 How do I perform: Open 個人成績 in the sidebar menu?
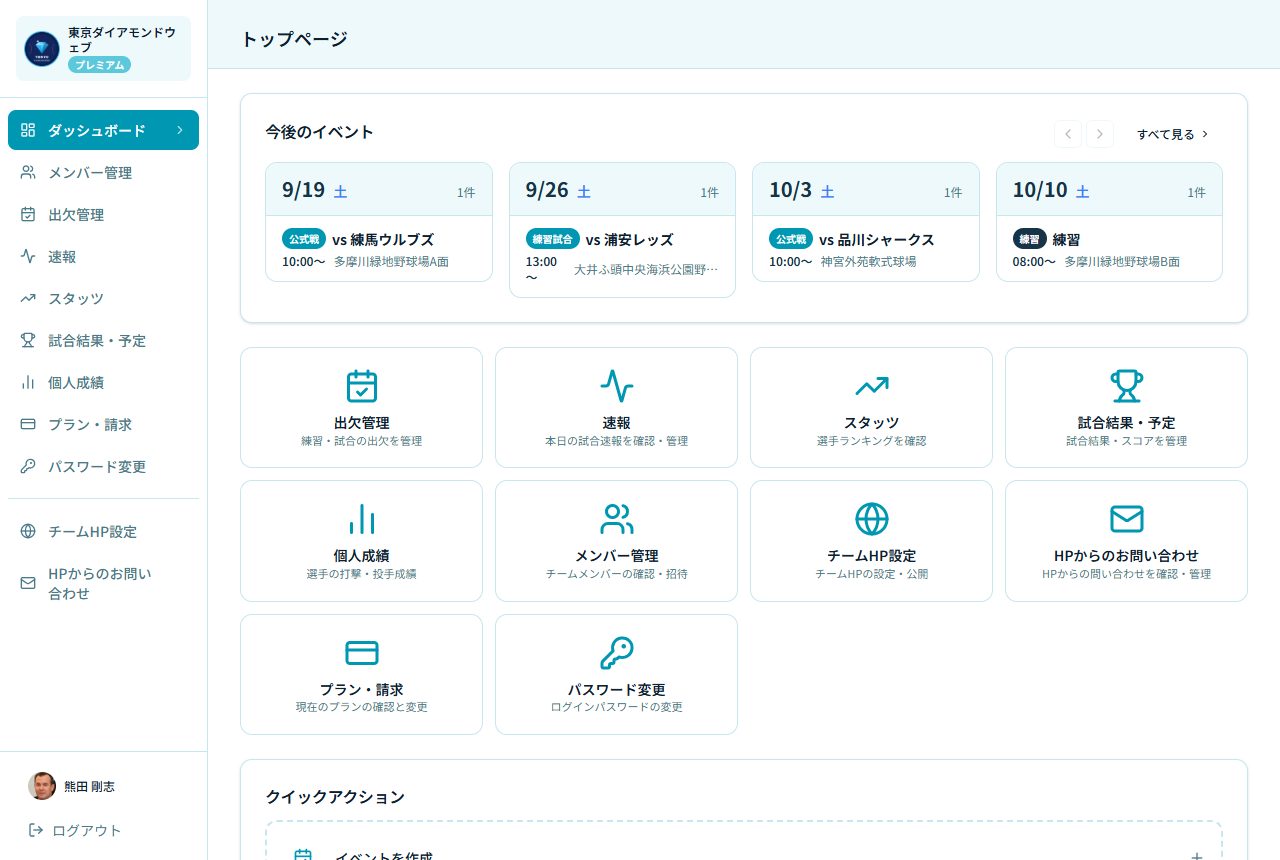pos(104,383)
